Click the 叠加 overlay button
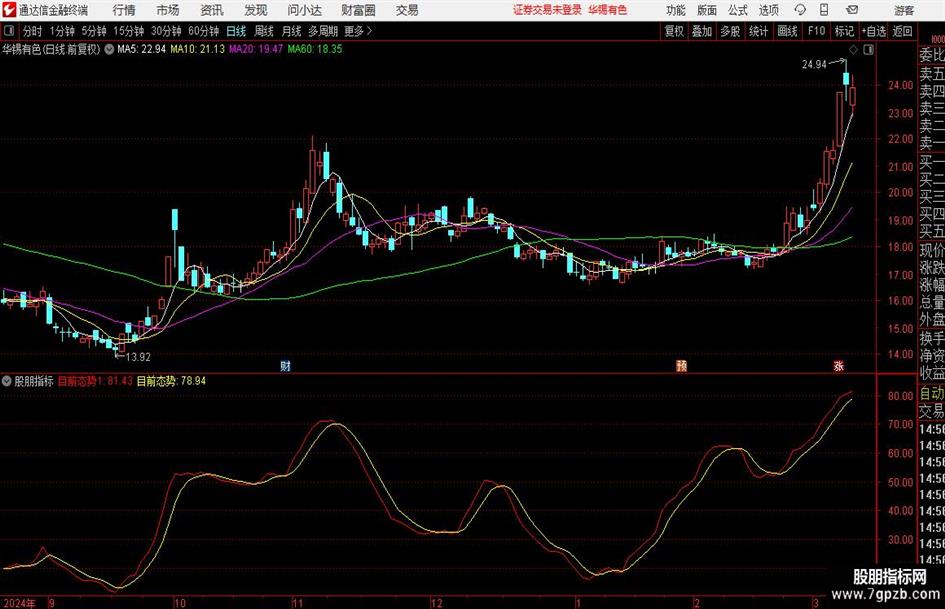Viewport: 945px width, 609px height. coord(702,31)
